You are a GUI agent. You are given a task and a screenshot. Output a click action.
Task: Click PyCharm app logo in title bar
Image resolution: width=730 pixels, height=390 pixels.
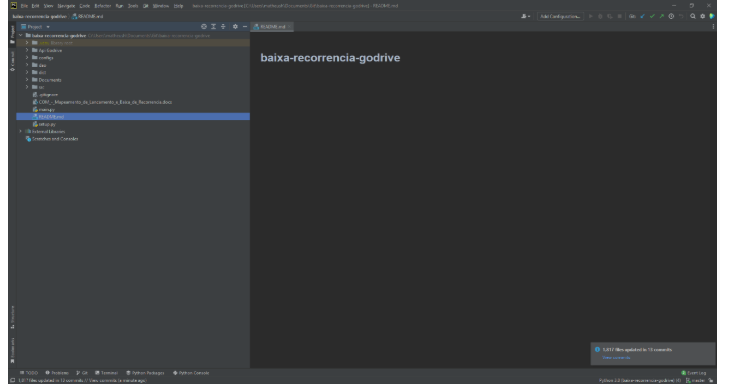click(14, 6)
